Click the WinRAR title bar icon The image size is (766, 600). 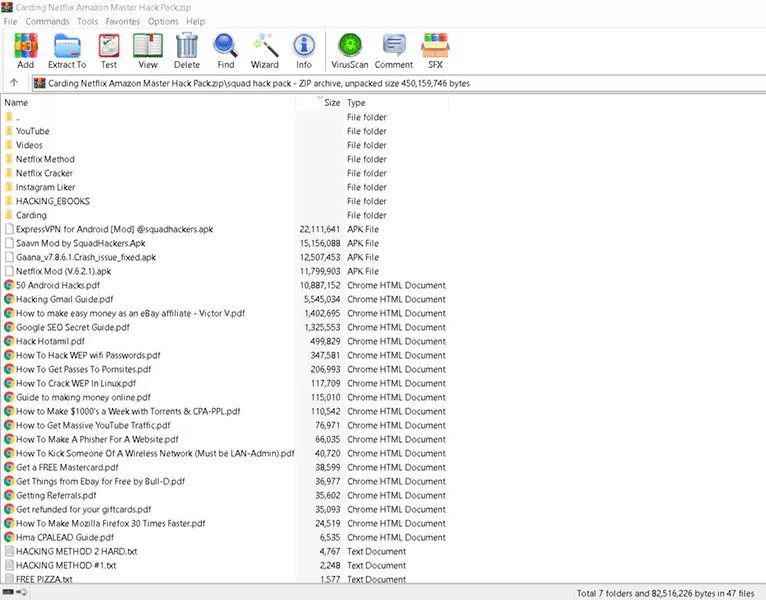click(7, 7)
